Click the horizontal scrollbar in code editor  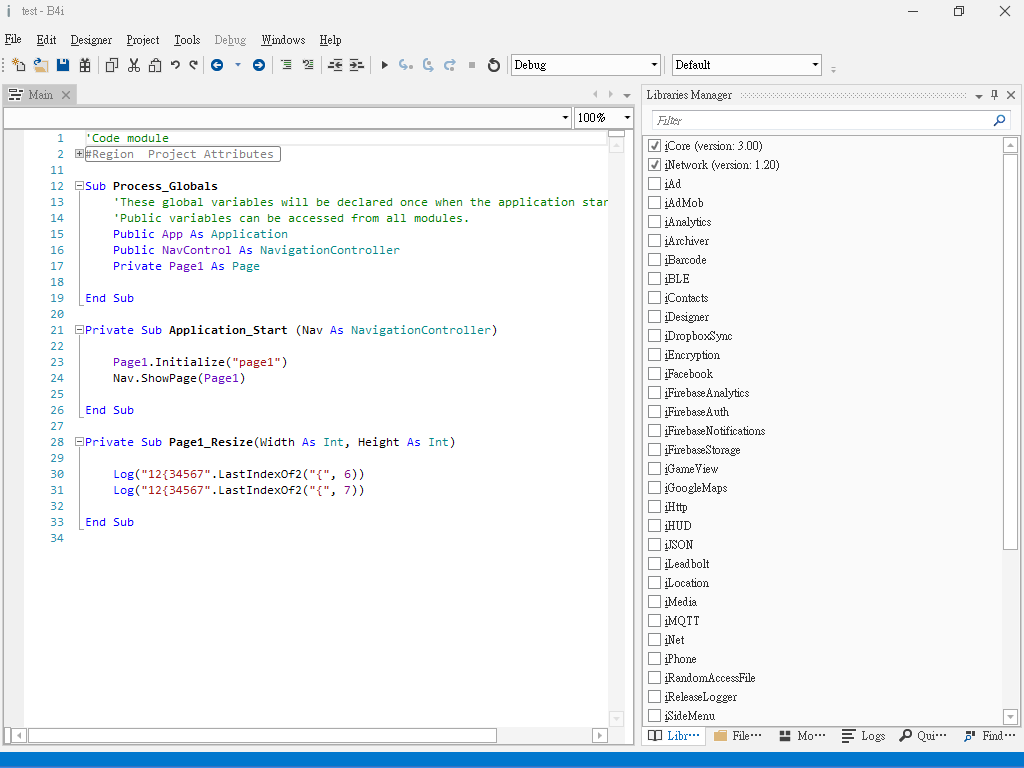click(x=262, y=736)
